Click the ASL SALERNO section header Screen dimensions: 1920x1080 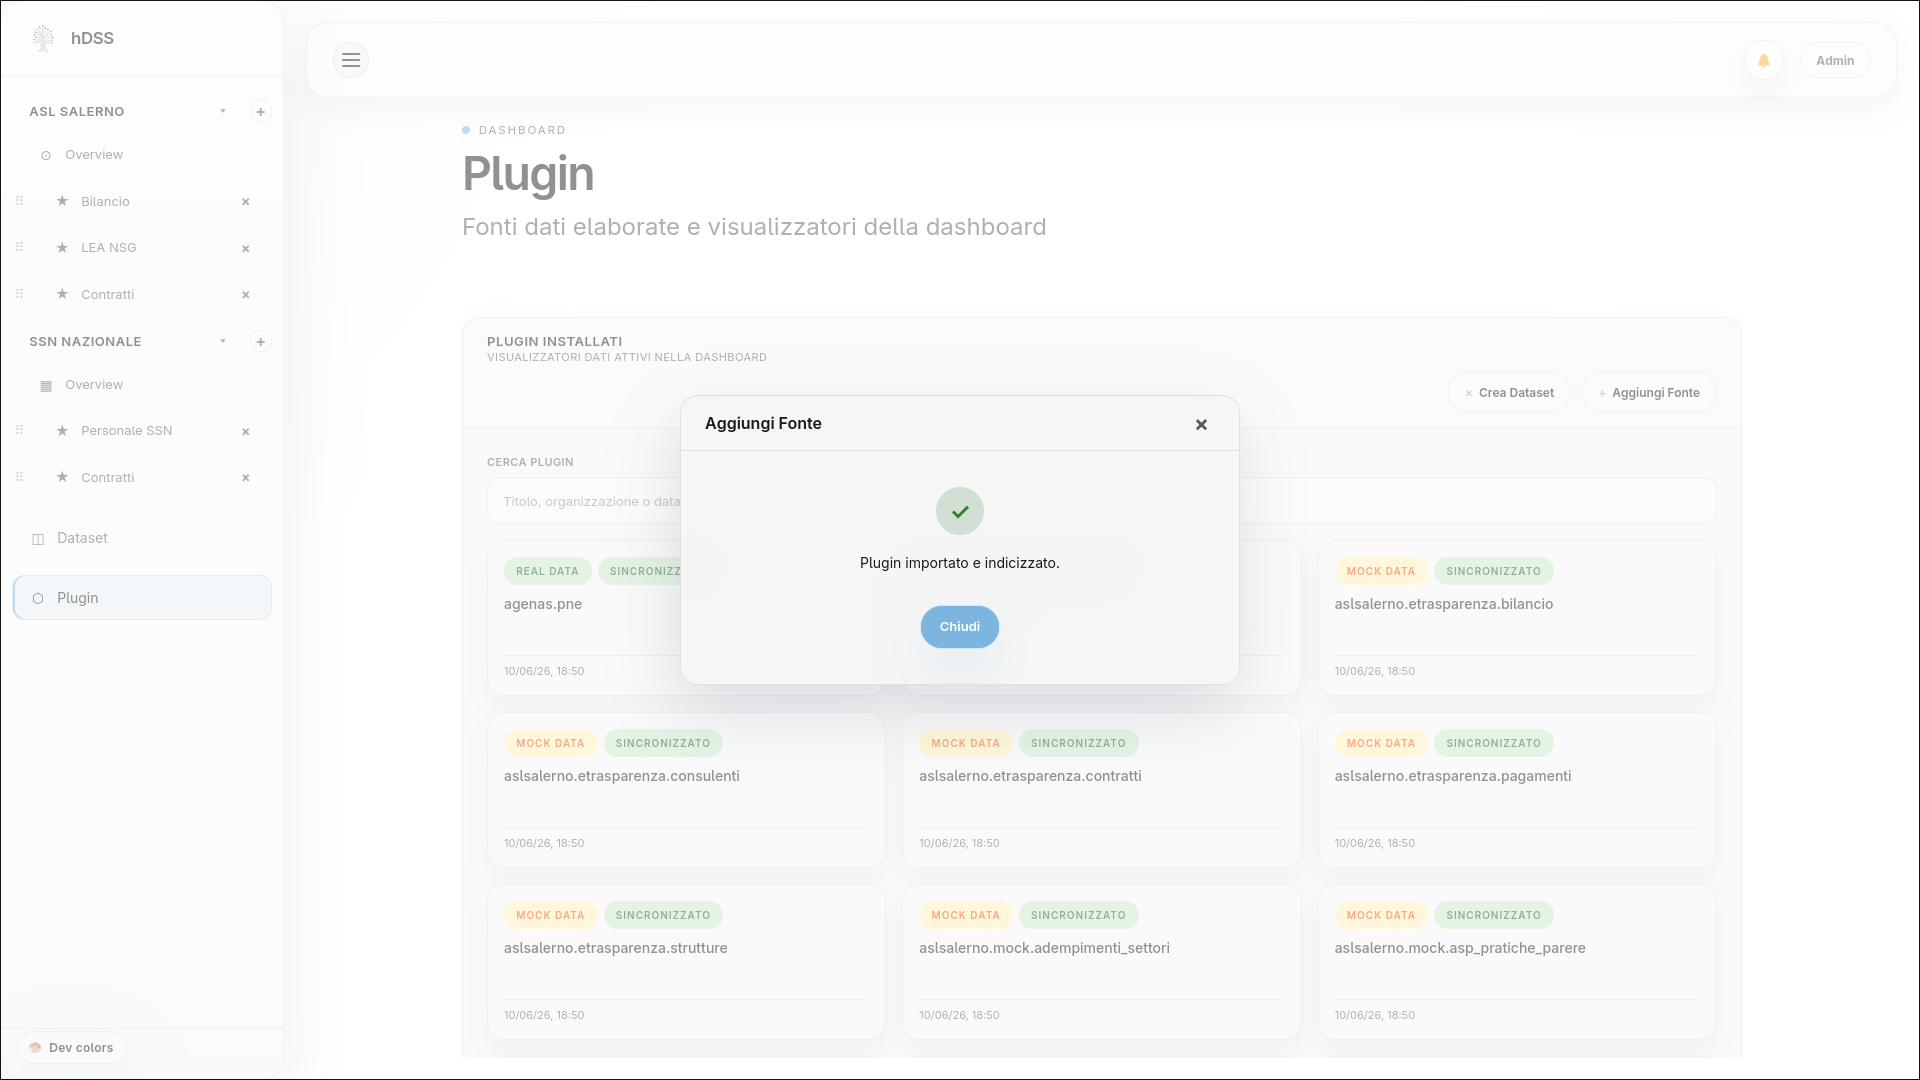click(x=77, y=112)
